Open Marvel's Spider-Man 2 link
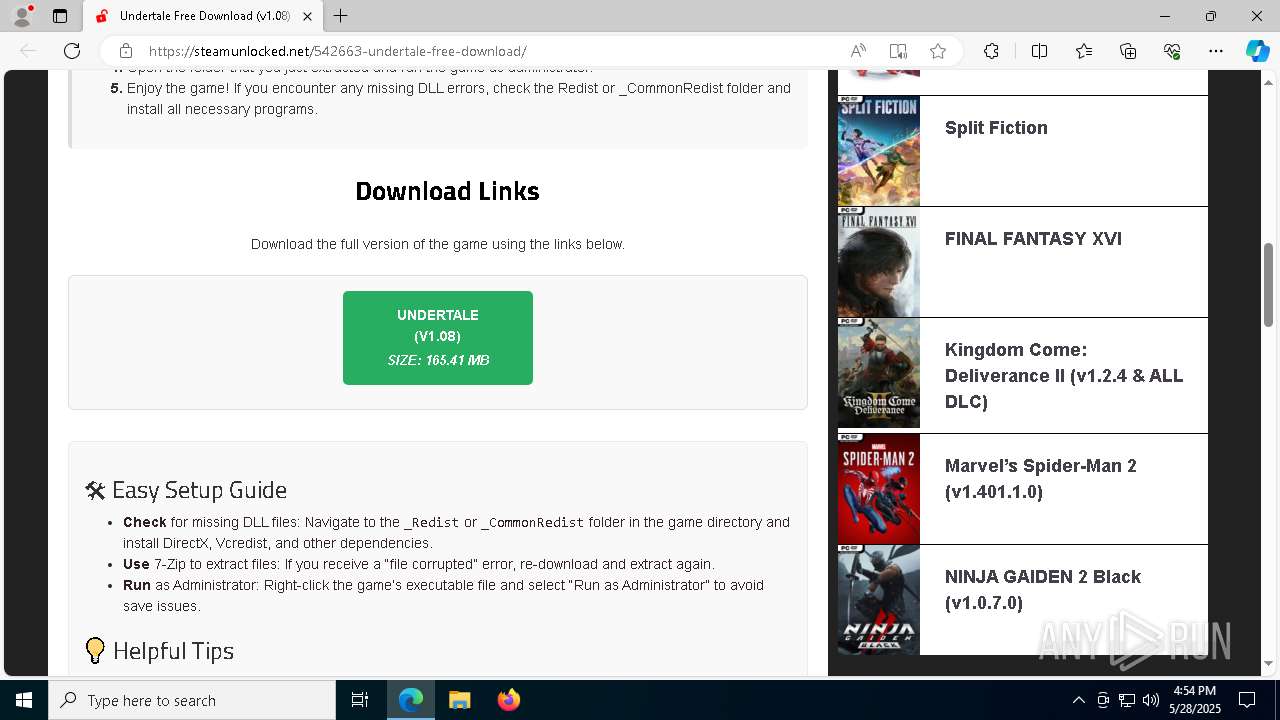The width and height of the screenshot is (1280, 720). tap(1041, 479)
